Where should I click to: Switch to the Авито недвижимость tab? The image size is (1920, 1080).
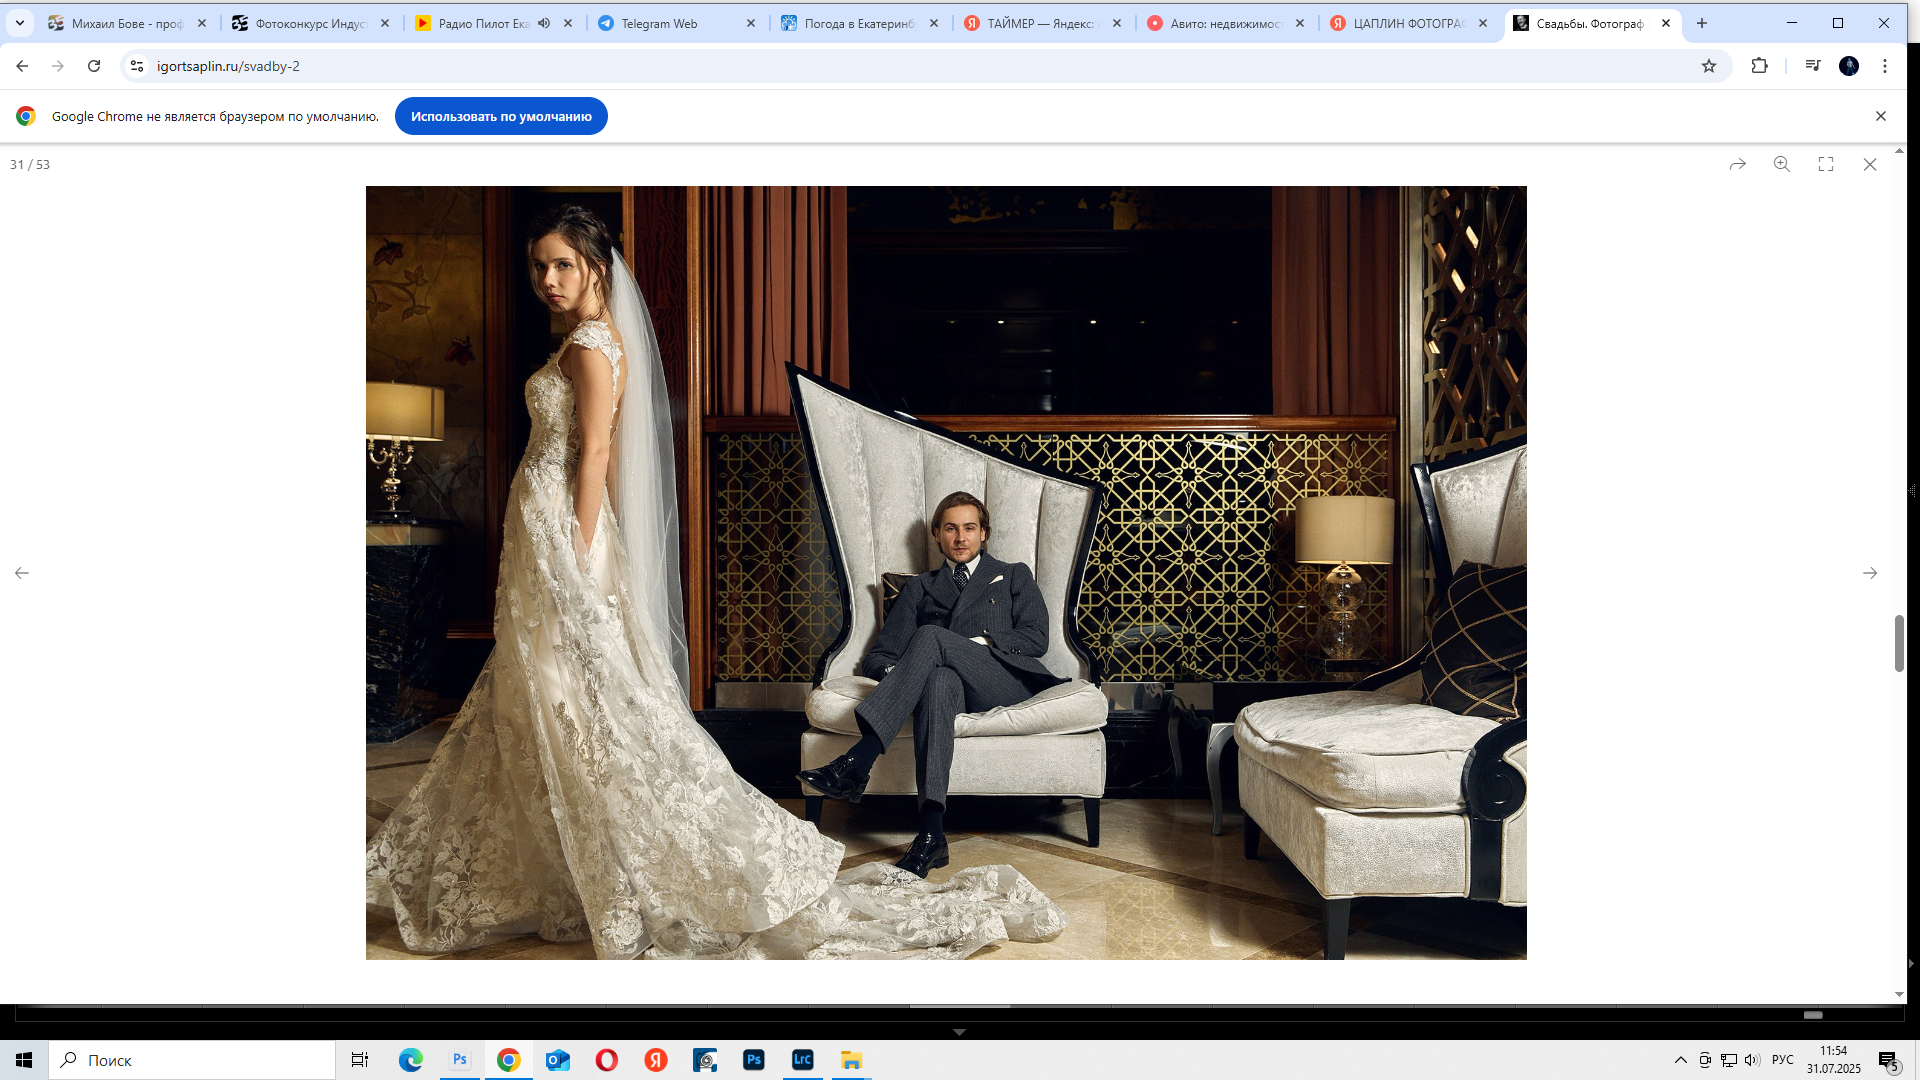point(1224,23)
